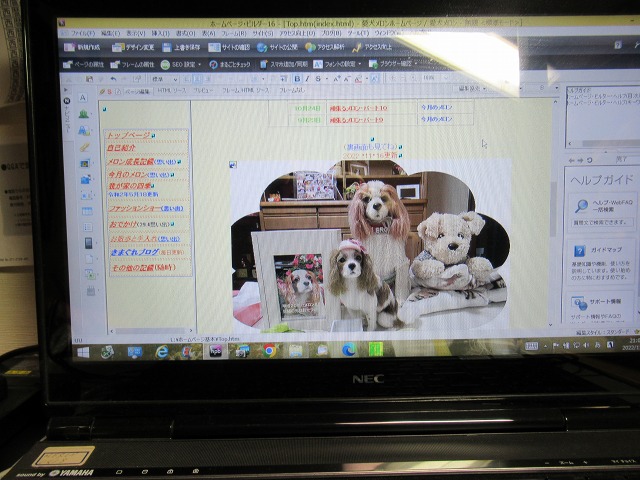Switch to the プレビュー tab
640x480 pixels.
(203, 91)
